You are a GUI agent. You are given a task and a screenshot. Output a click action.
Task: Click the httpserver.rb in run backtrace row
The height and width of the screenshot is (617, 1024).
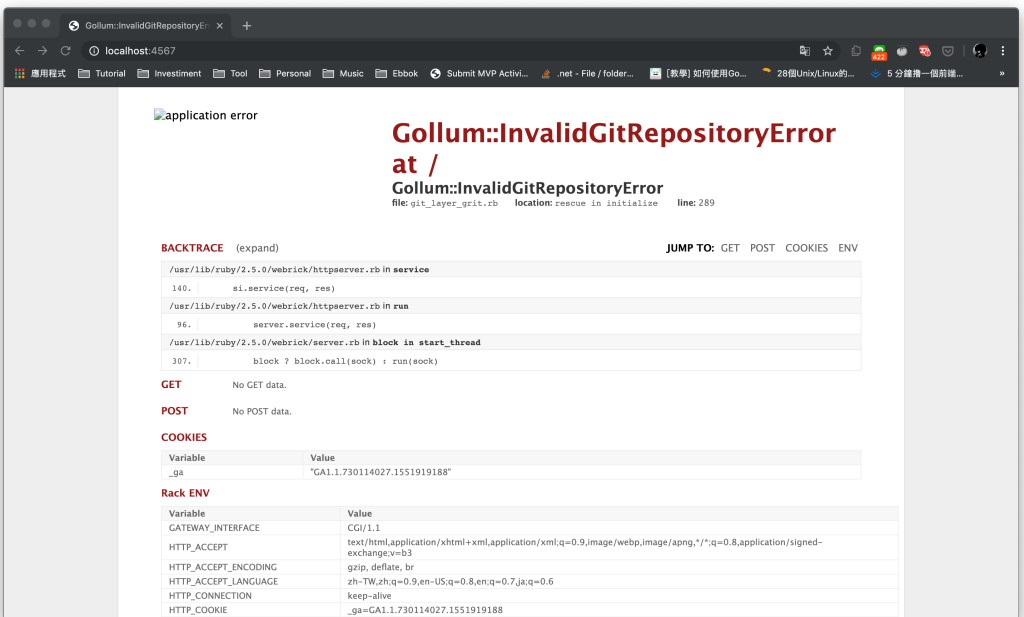(x=511, y=306)
